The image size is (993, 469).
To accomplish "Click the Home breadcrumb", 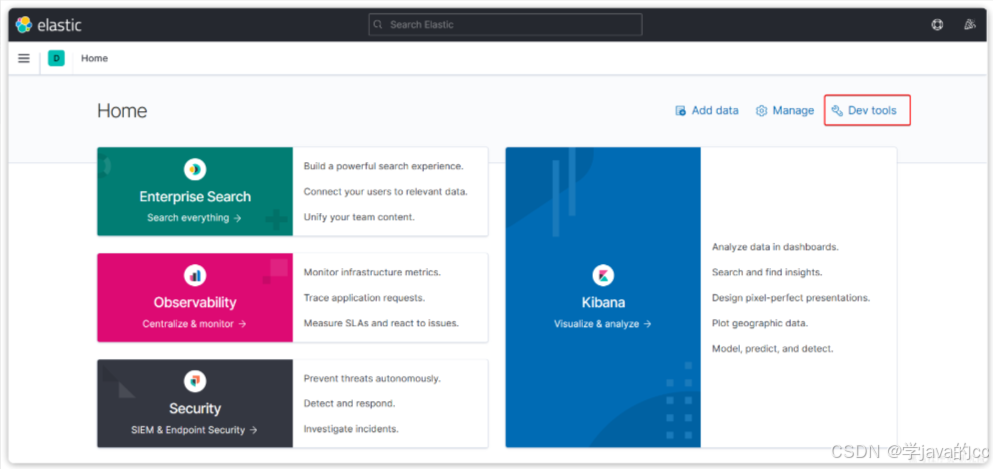I will click(x=94, y=58).
